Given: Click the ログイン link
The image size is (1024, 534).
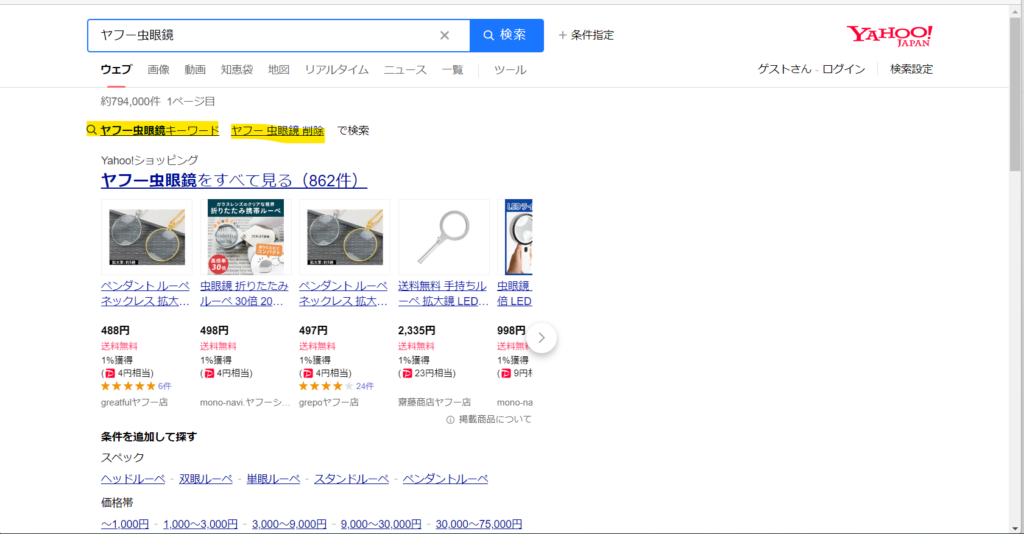Looking at the screenshot, I should (843, 69).
